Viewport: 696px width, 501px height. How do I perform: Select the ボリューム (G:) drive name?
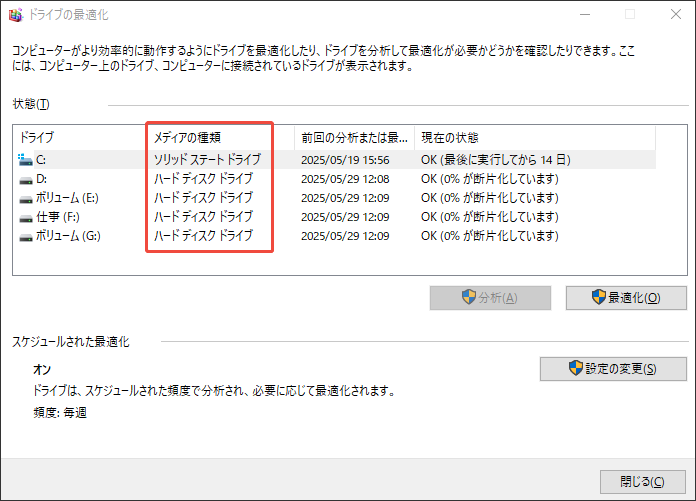point(68,236)
